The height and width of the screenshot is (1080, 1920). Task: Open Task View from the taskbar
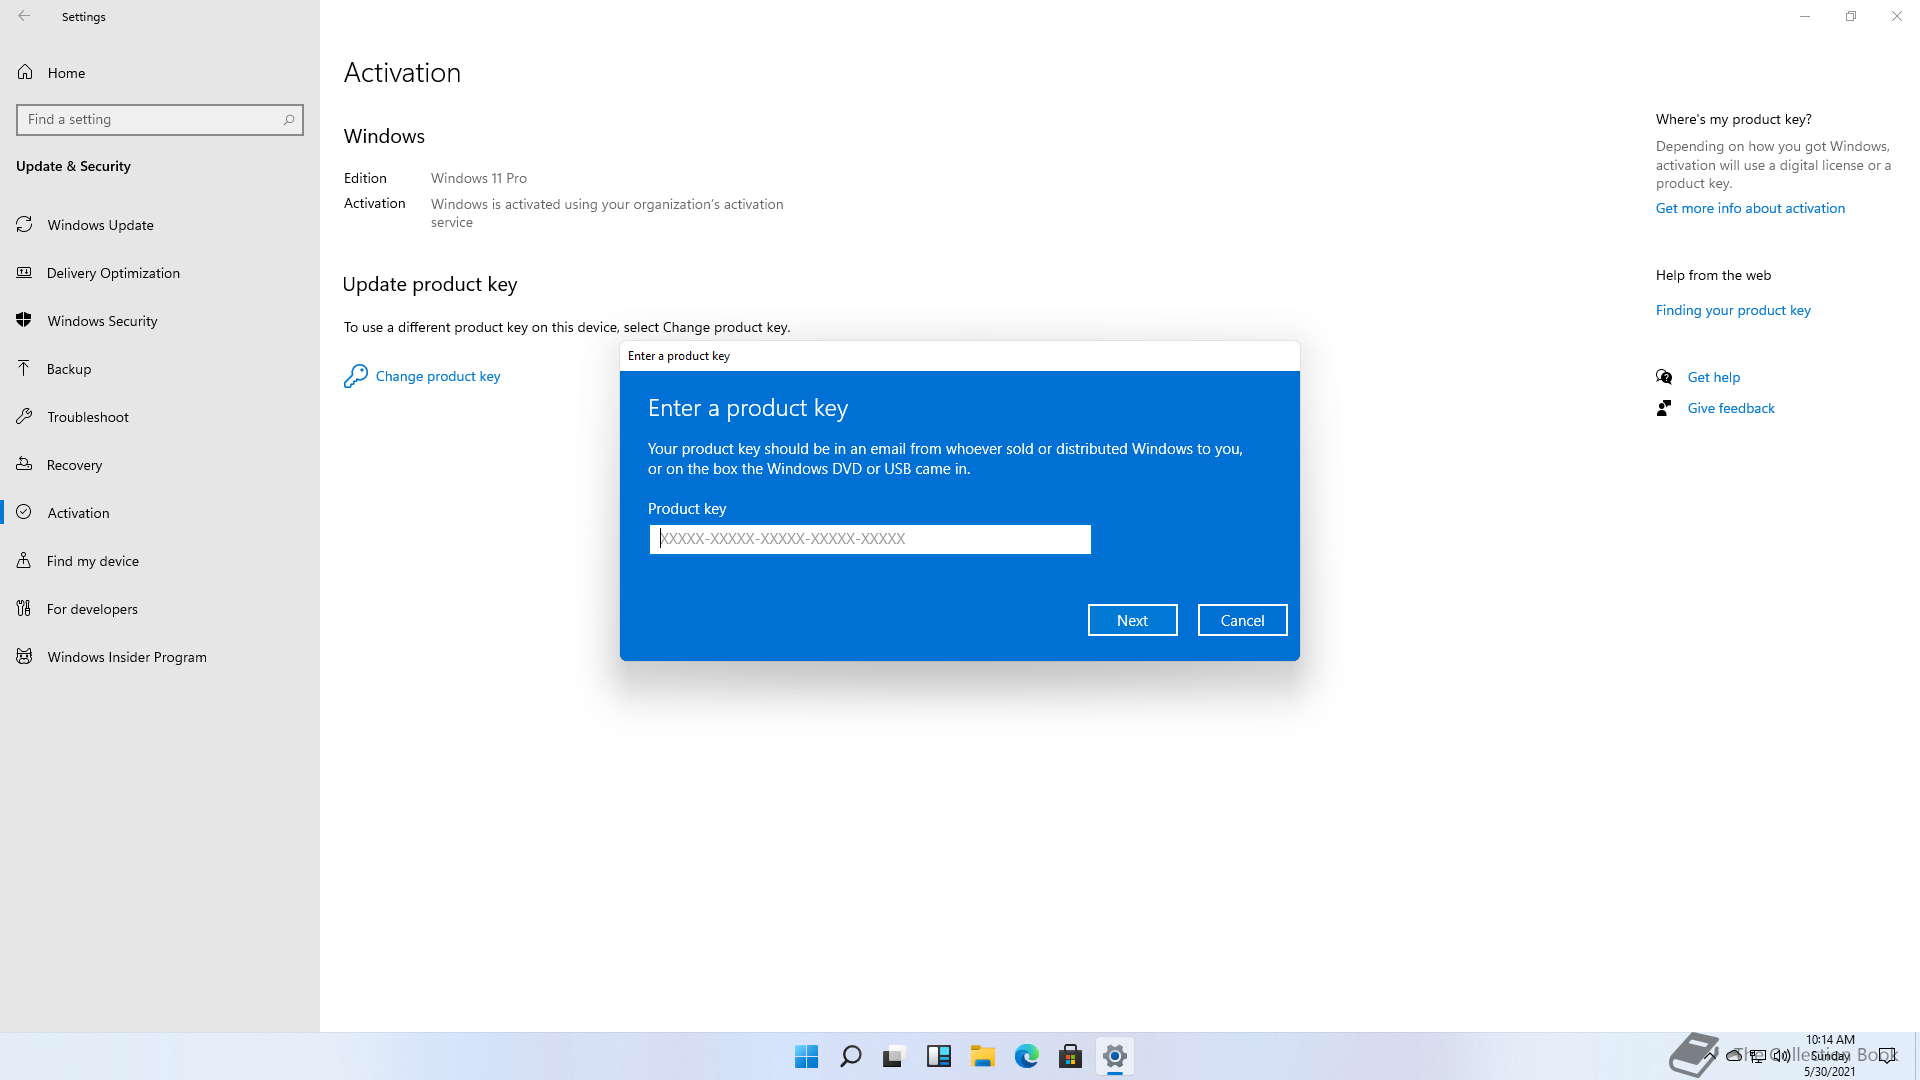[x=894, y=1056]
